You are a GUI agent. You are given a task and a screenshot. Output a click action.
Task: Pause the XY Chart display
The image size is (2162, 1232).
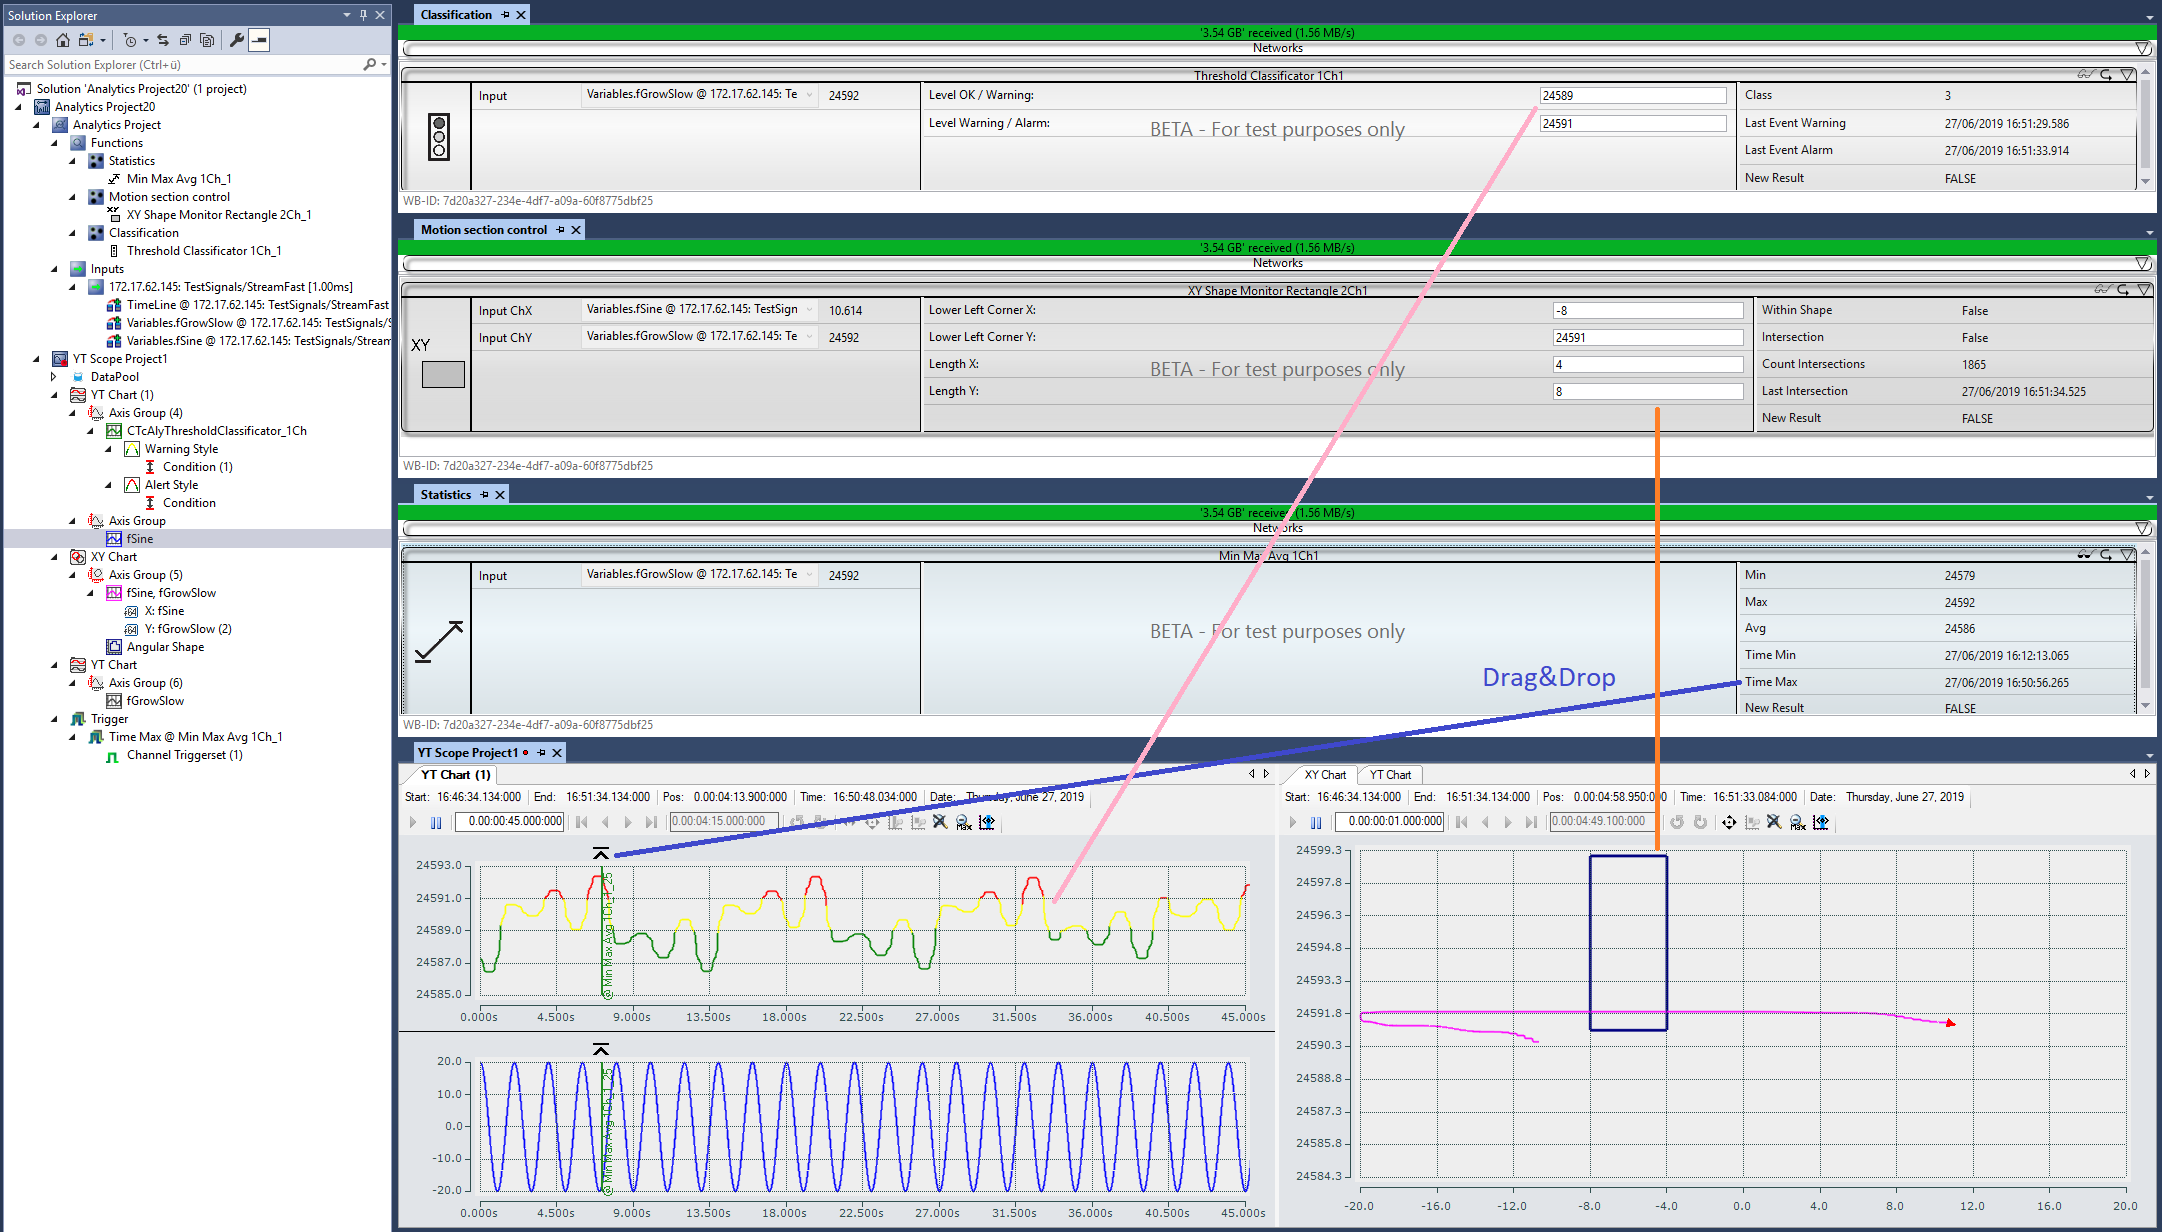pos(1316,822)
